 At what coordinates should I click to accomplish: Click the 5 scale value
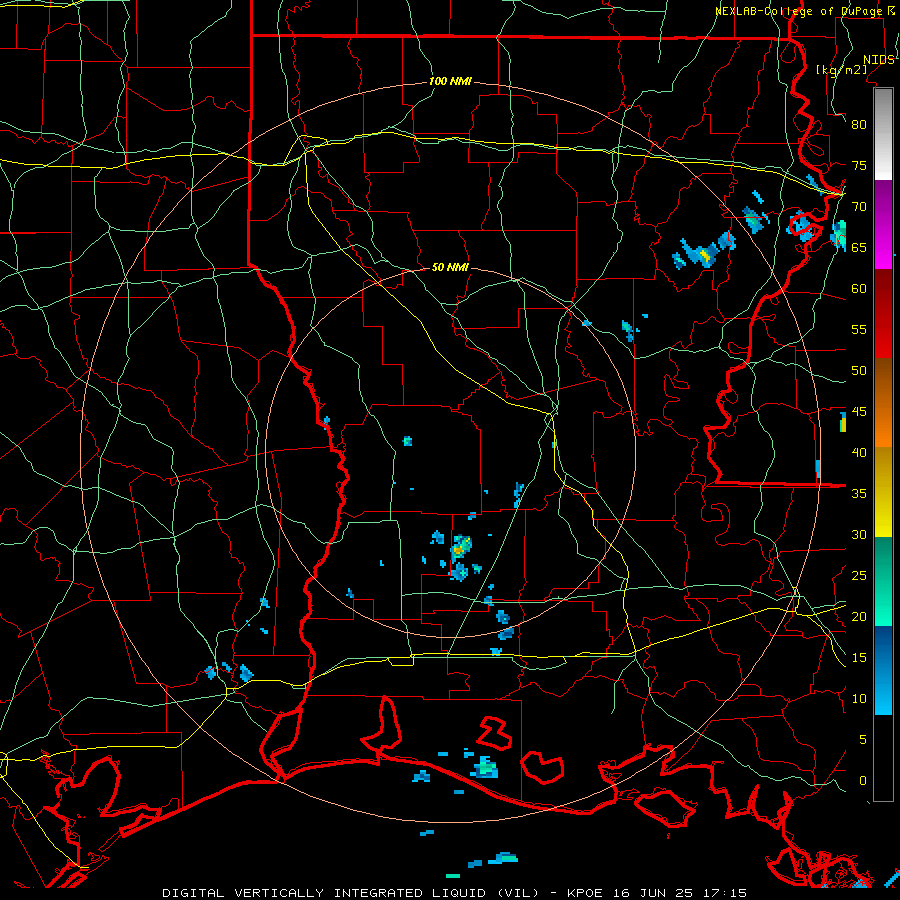pos(863,740)
